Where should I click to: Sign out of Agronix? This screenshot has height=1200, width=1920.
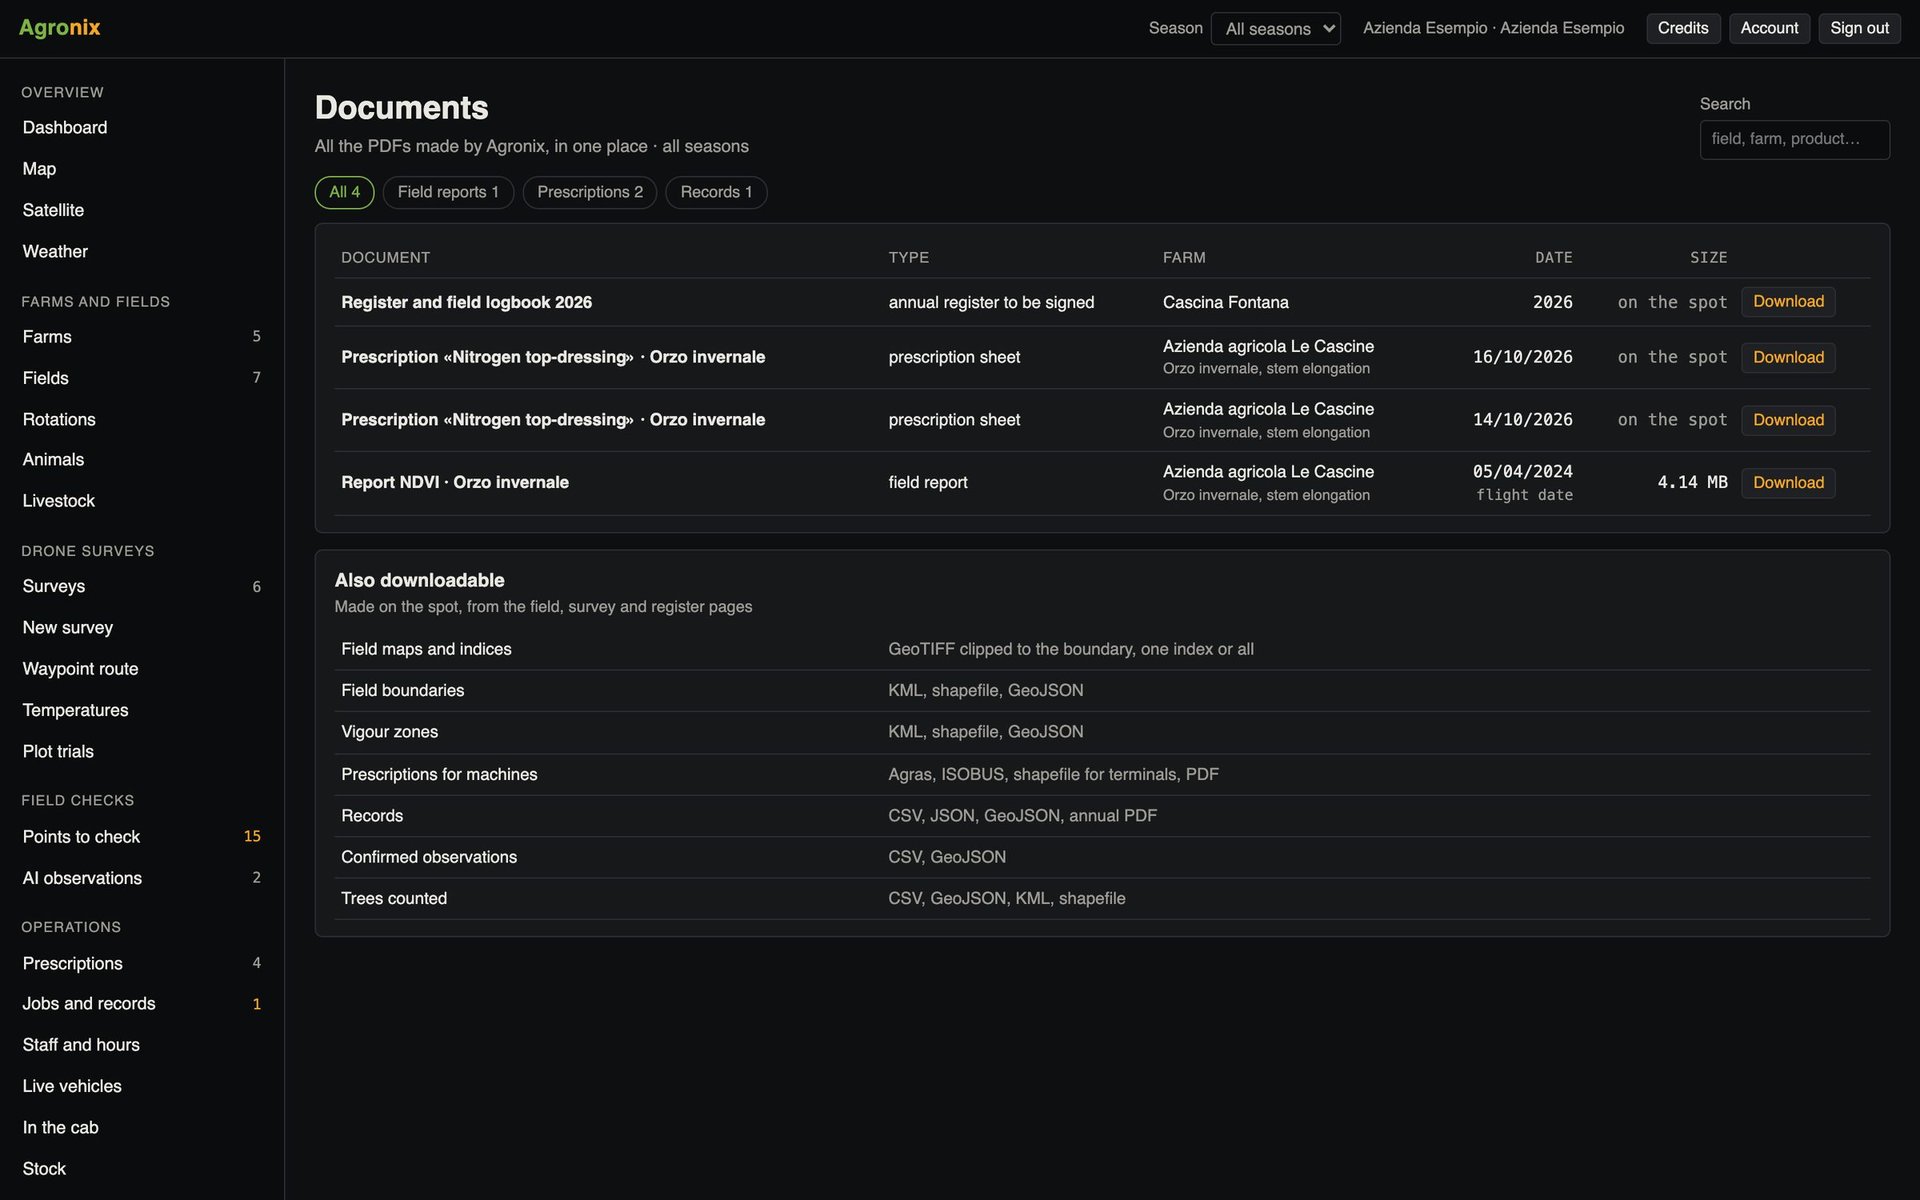[x=1859, y=28]
